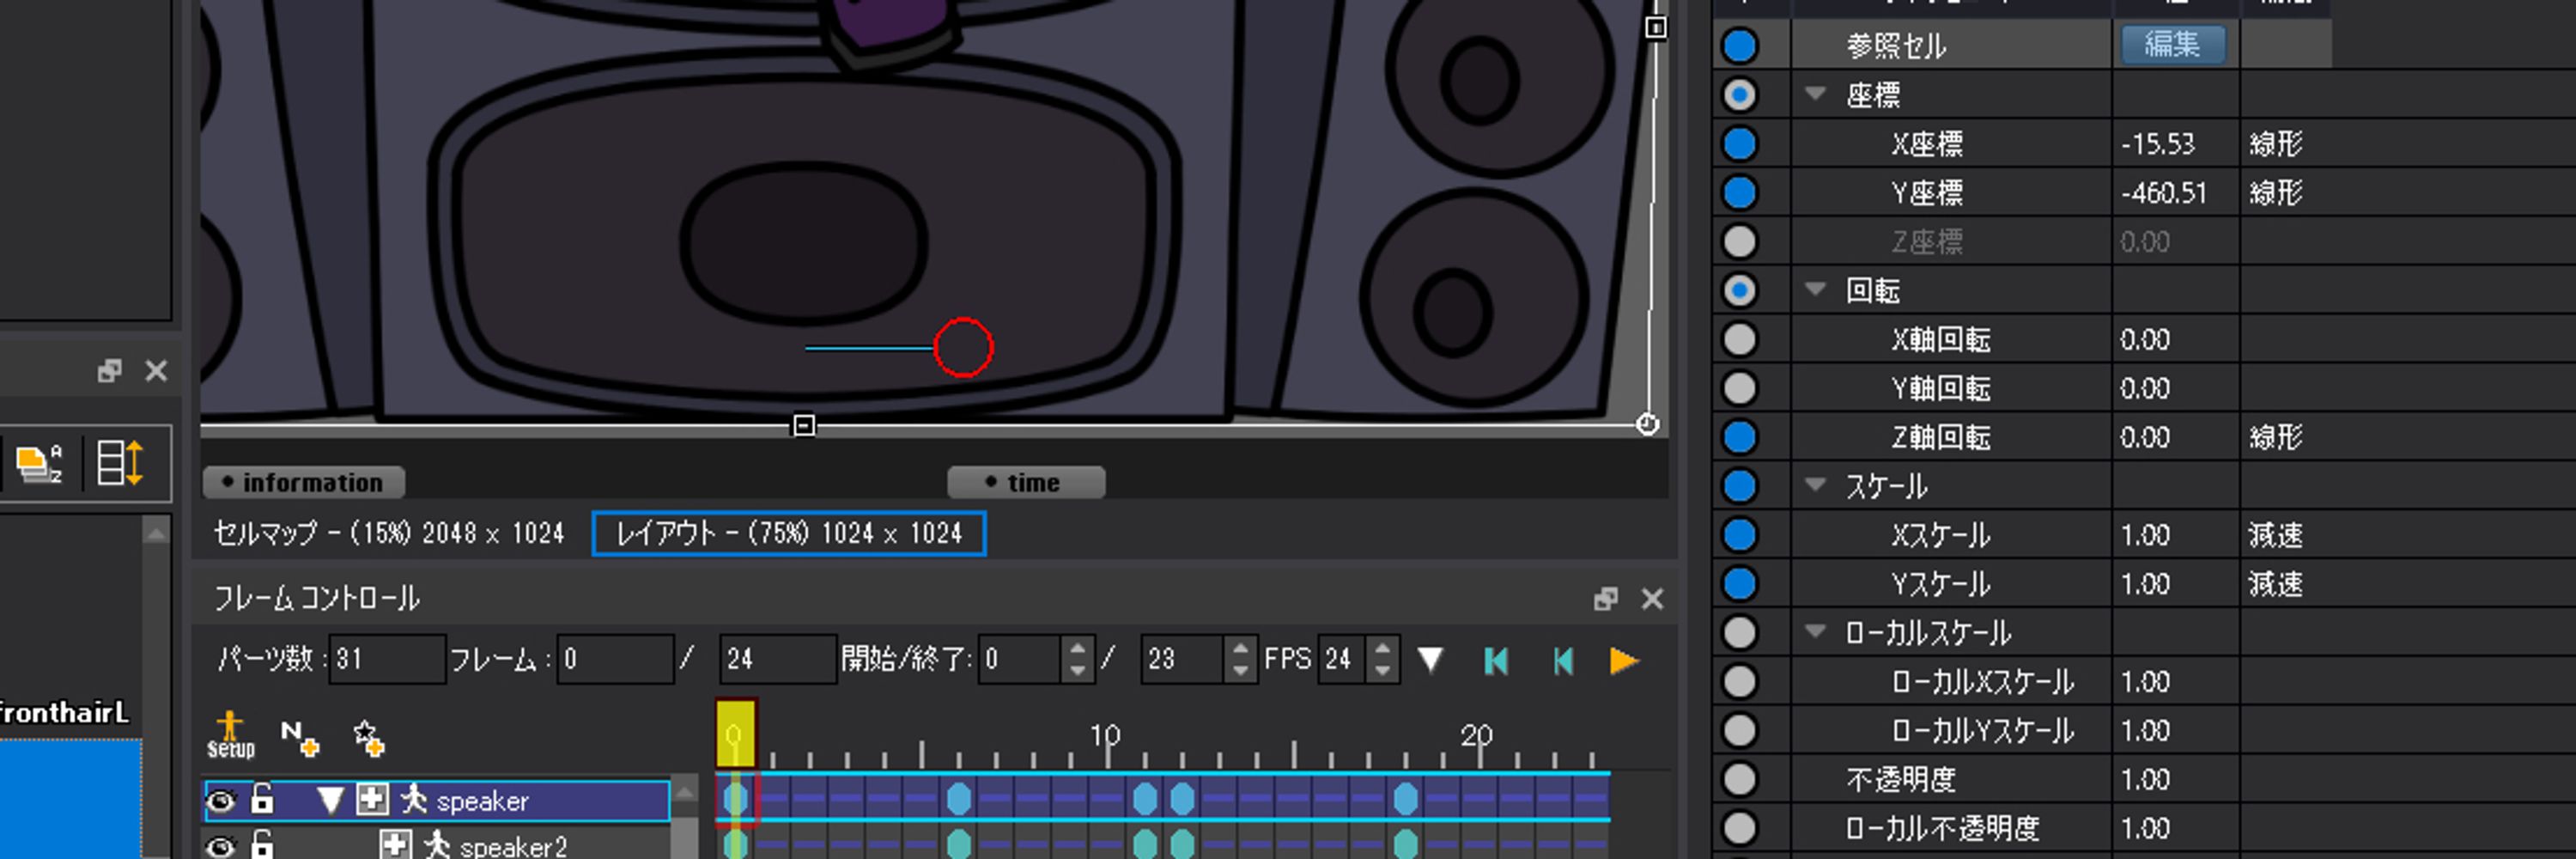Click the part list scrollbar up arrow
This screenshot has height=859, width=2576.
pos(684,795)
